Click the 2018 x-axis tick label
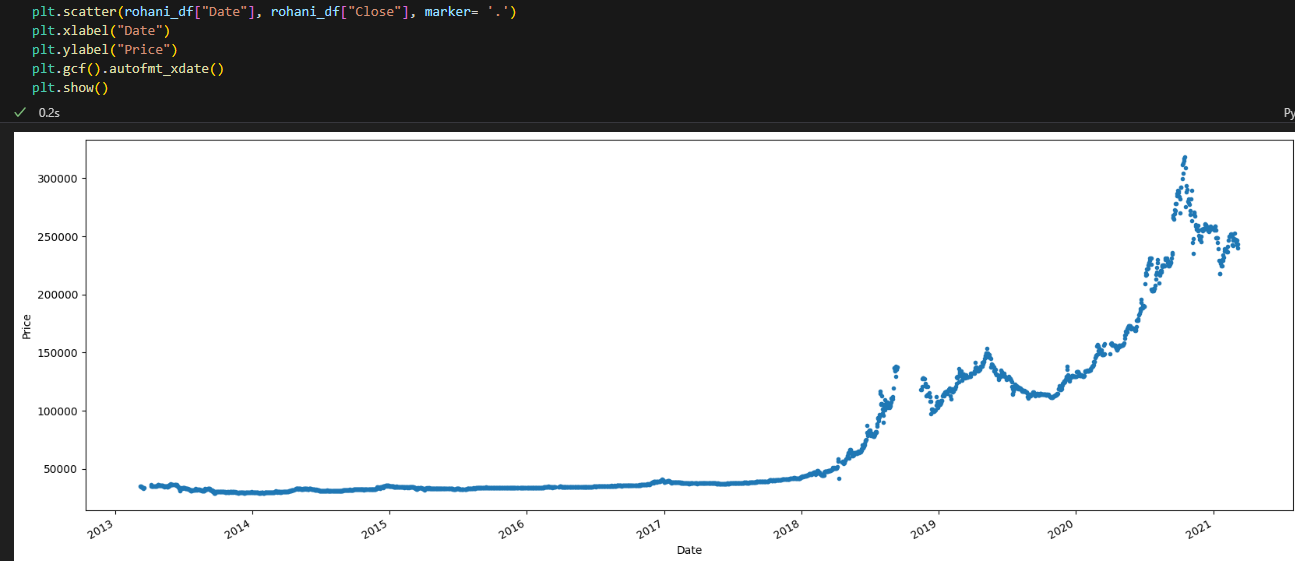The width and height of the screenshot is (1295, 561). [x=787, y=529]
